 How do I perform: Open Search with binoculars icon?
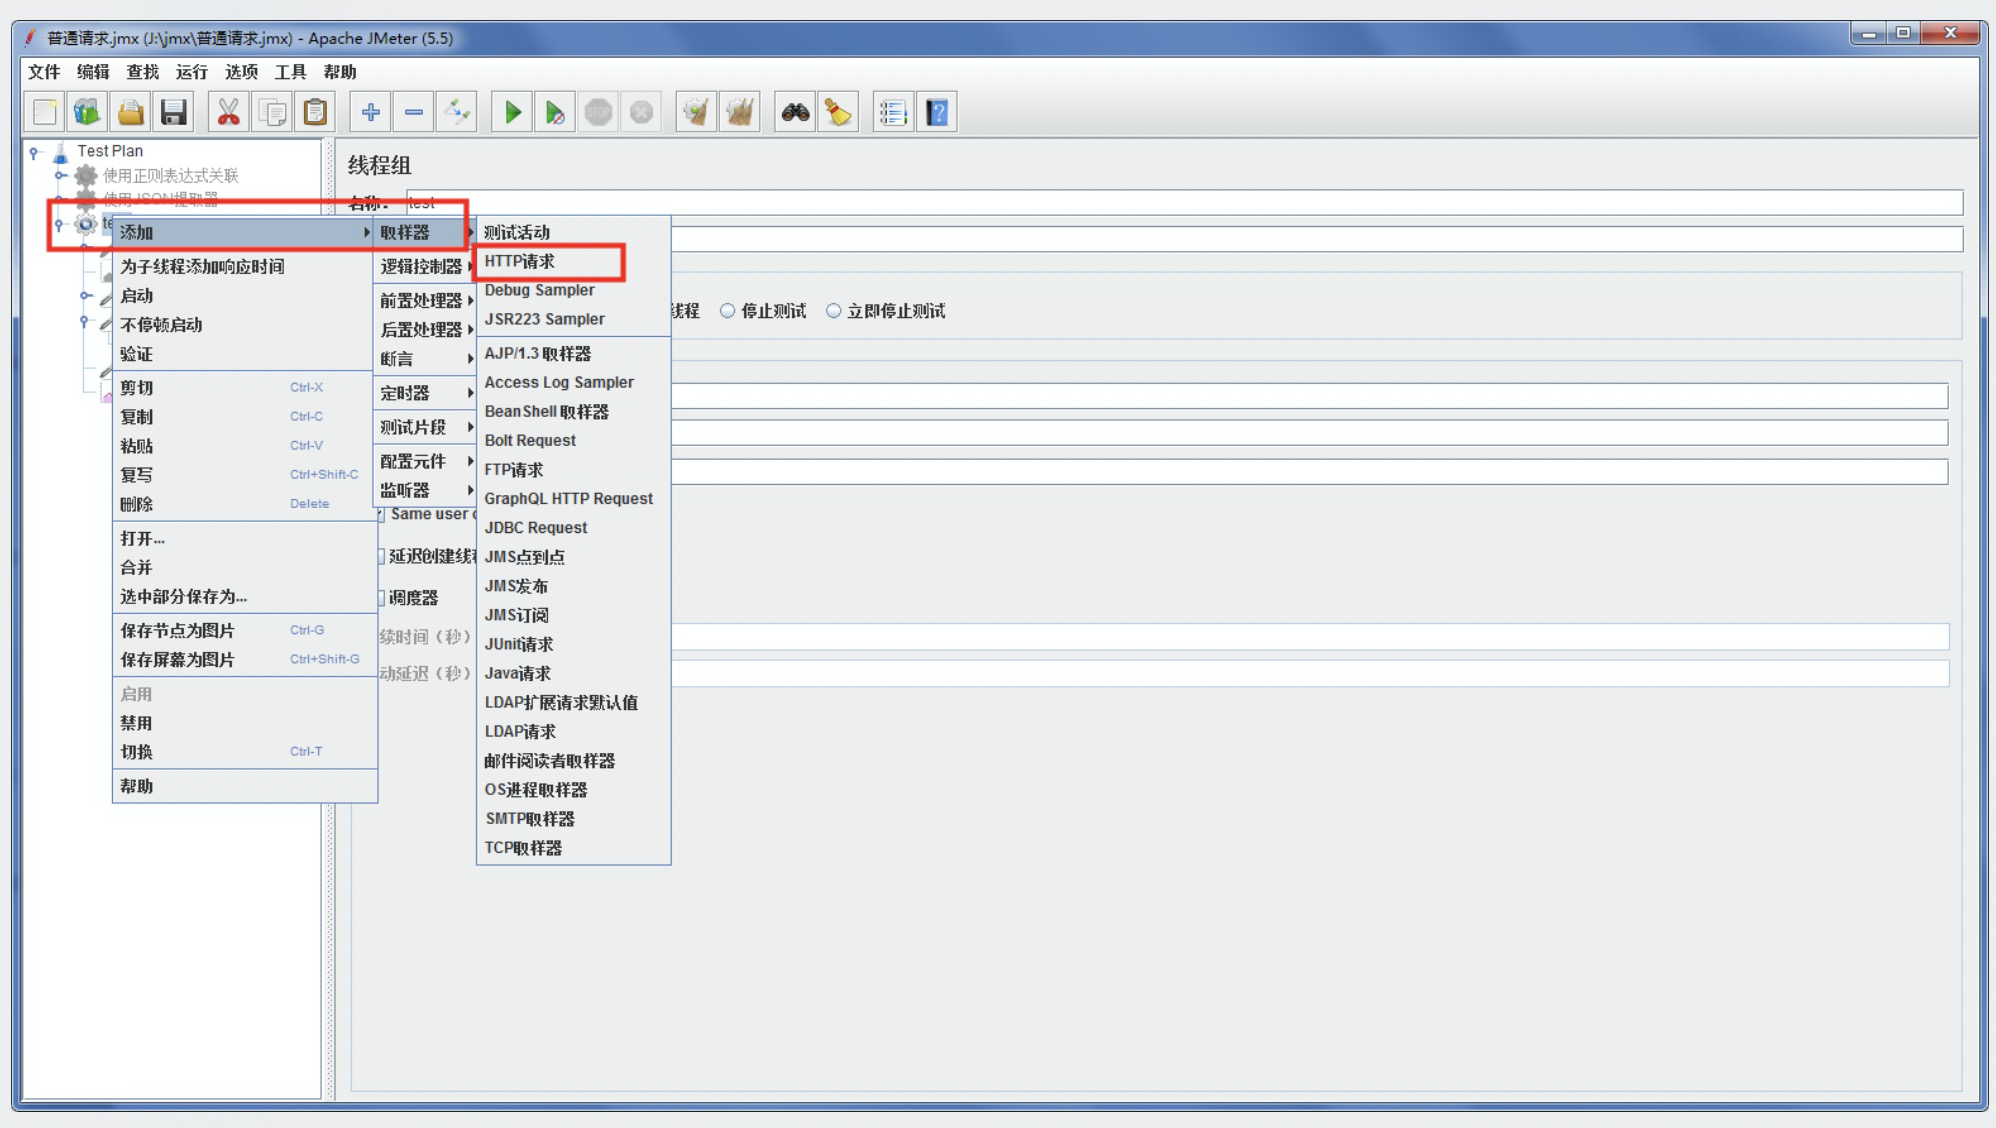[x=795, y=112]
